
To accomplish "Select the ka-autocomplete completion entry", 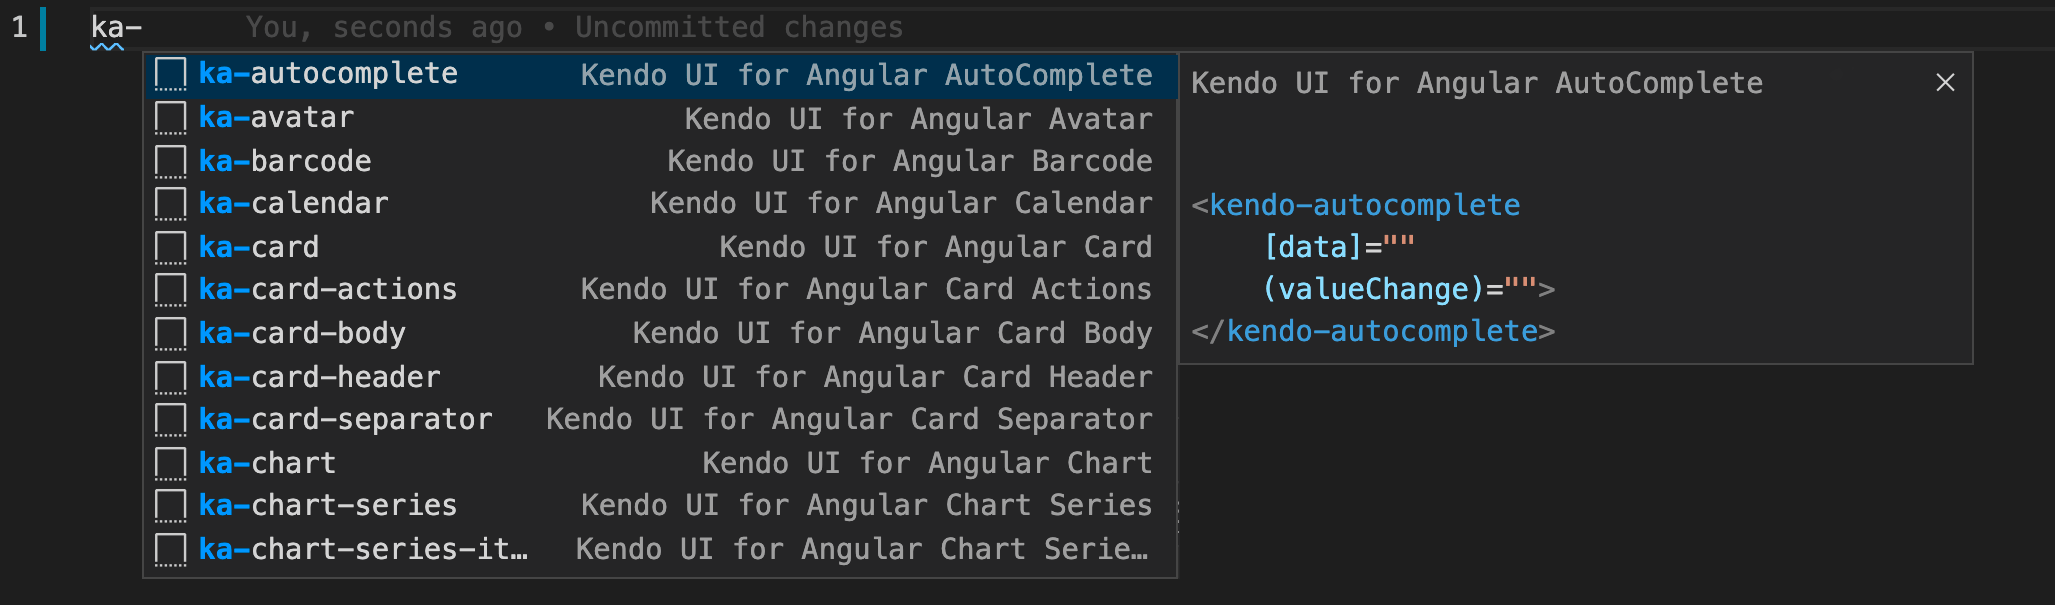I will (x=330, y=73).
